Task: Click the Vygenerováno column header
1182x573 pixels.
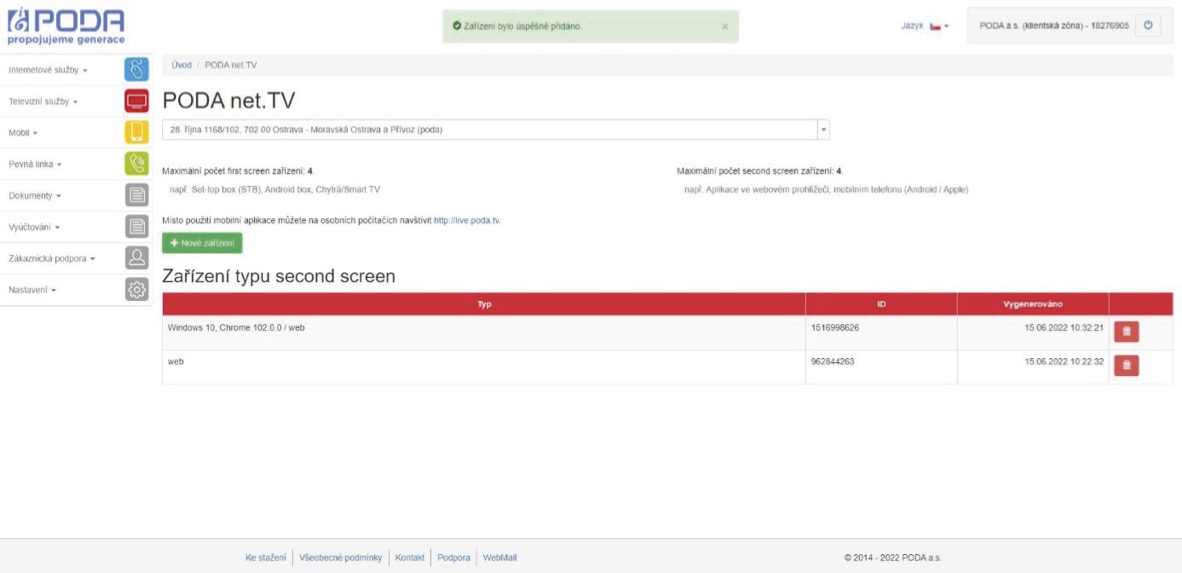Action: [x=1033, y=304]
